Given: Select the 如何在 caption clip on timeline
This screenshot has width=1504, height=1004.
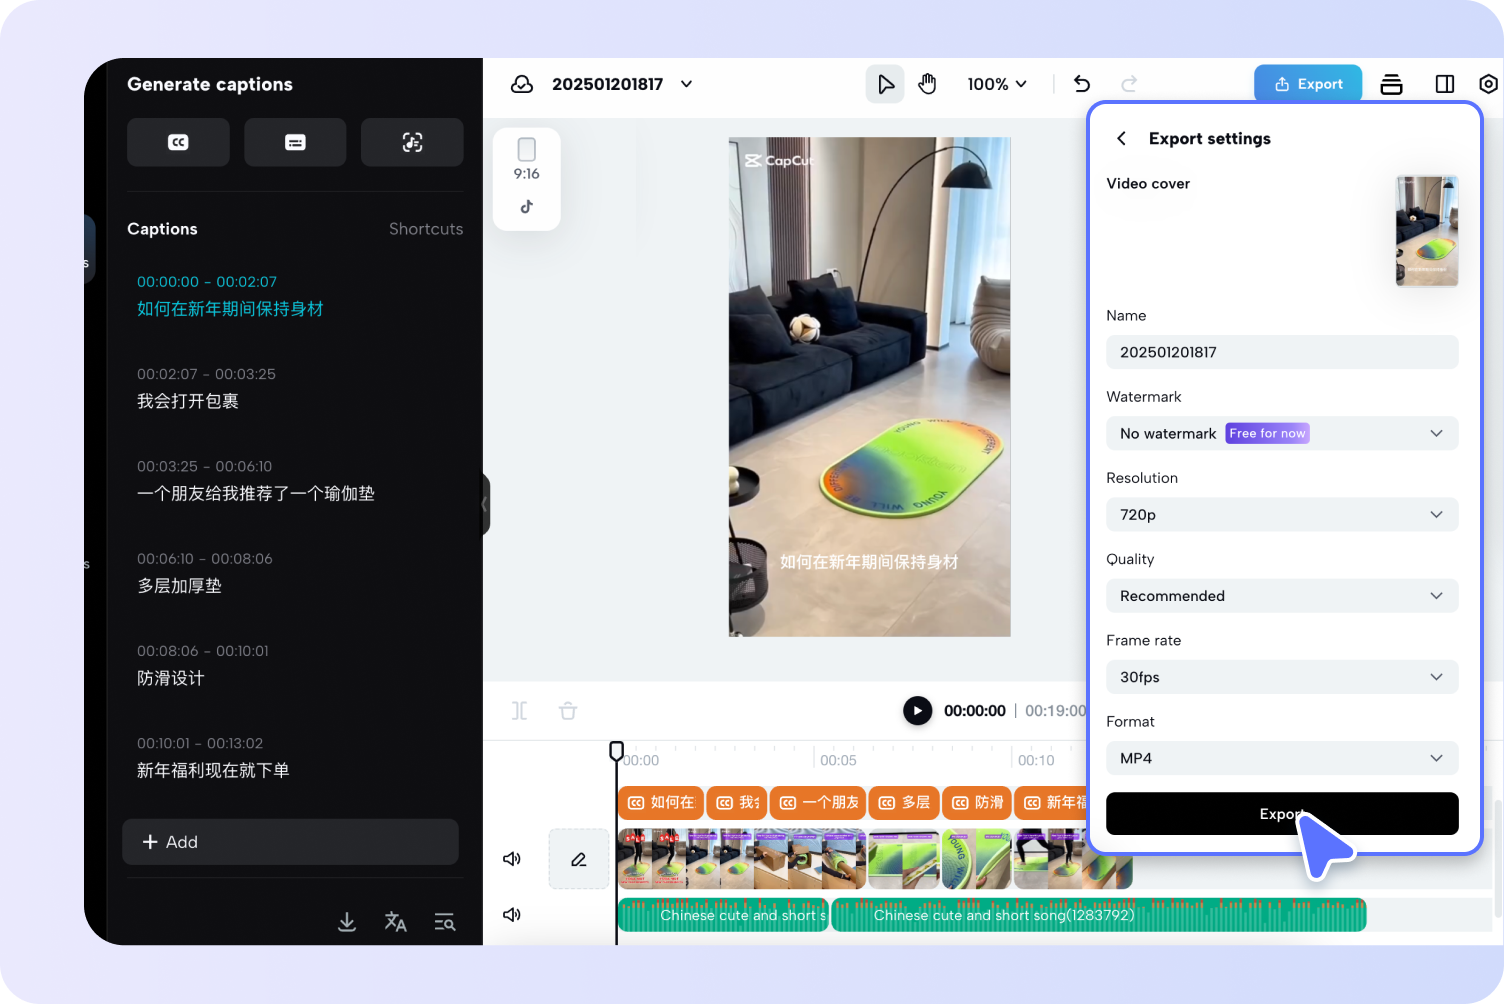Looking at the screenshot, I should click(x=661, y=802).
